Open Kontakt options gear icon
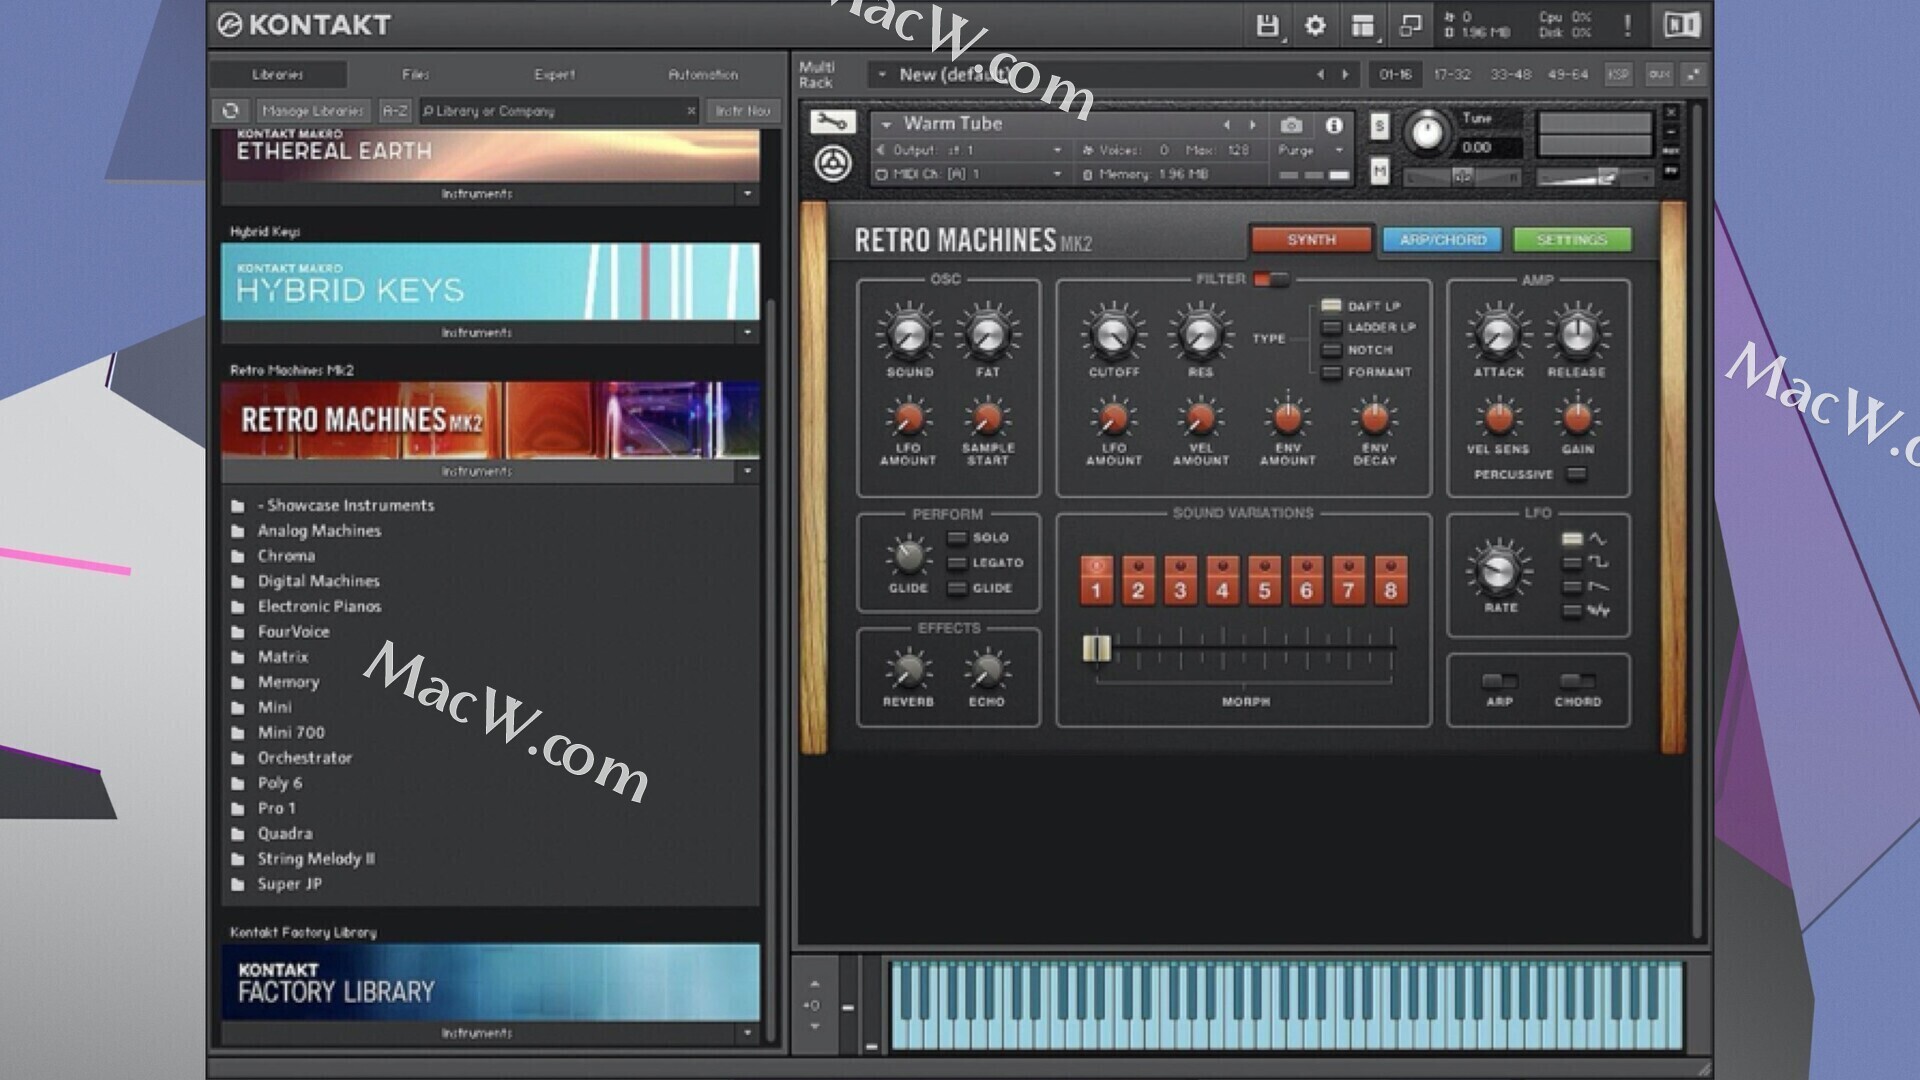Screen dimensions: 1920x1080 (1315, 26)
